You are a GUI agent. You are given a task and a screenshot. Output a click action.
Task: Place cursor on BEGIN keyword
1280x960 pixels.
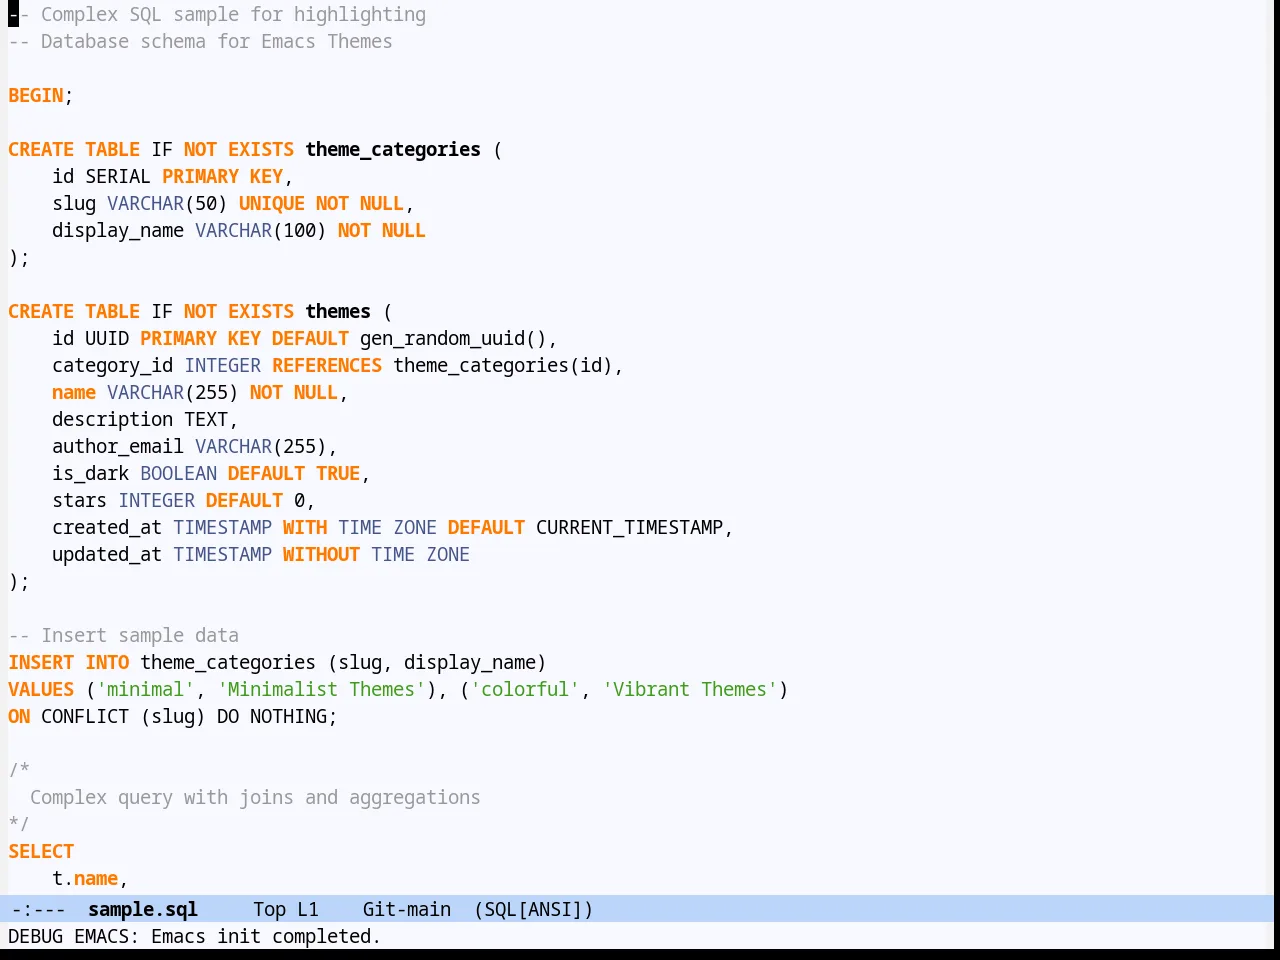(36, 95)
